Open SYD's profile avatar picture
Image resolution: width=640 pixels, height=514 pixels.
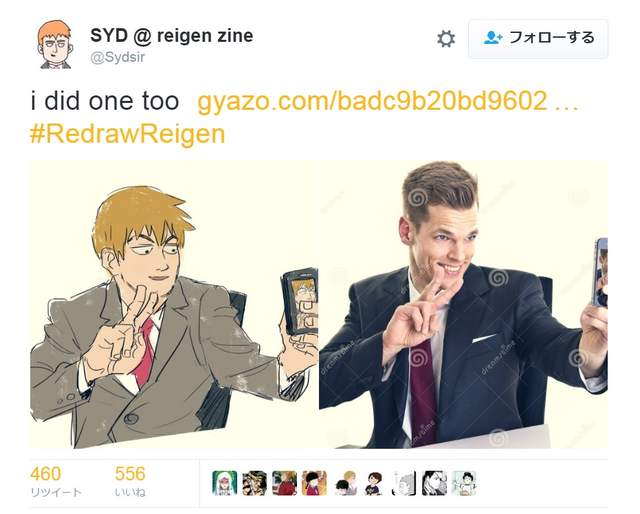pos(56,44)
